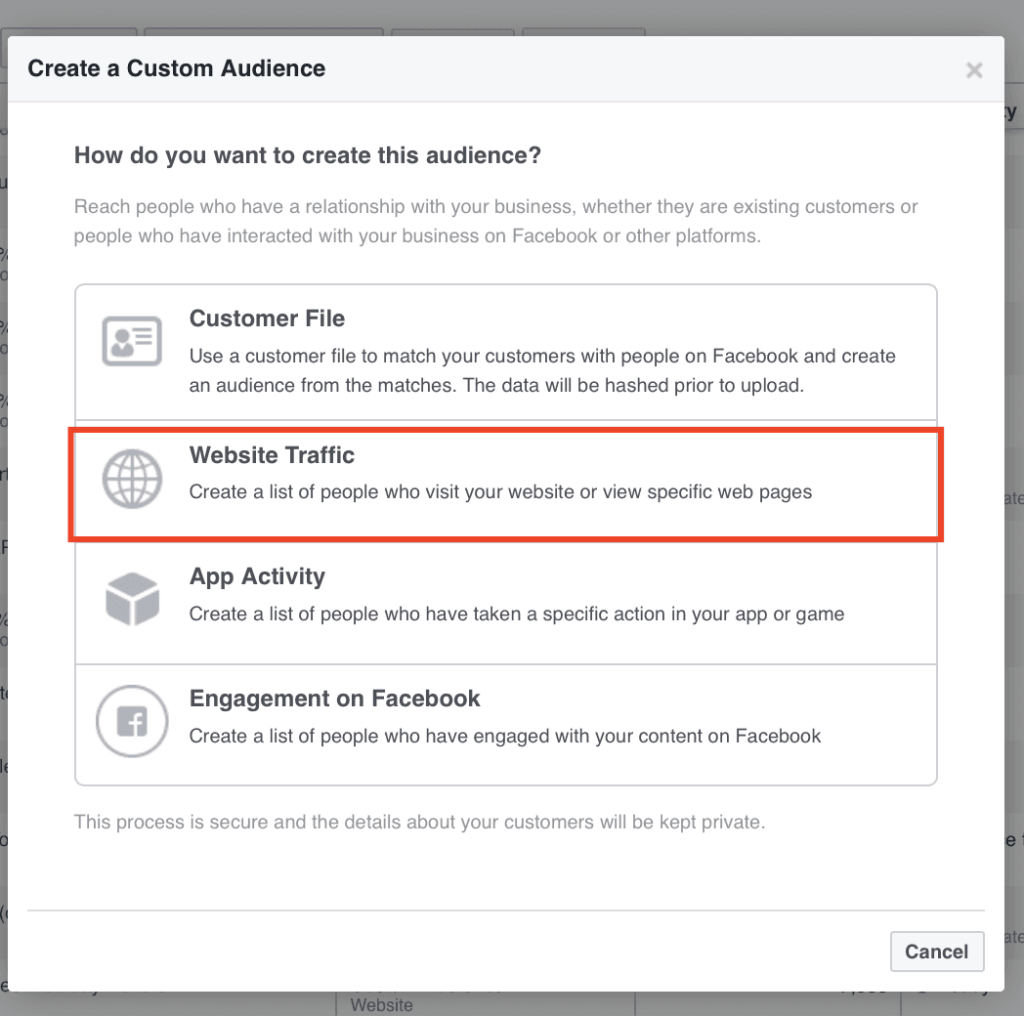Close the Create a Custom Audience dialog
This screenshot has height=1016, width=1024.
pos(973,70)
